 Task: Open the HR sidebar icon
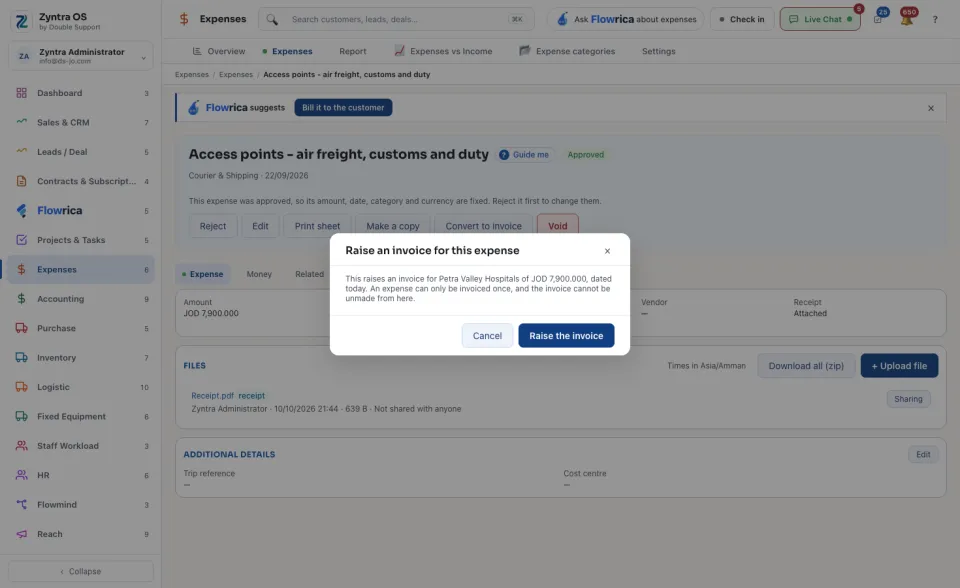point(21,475)
